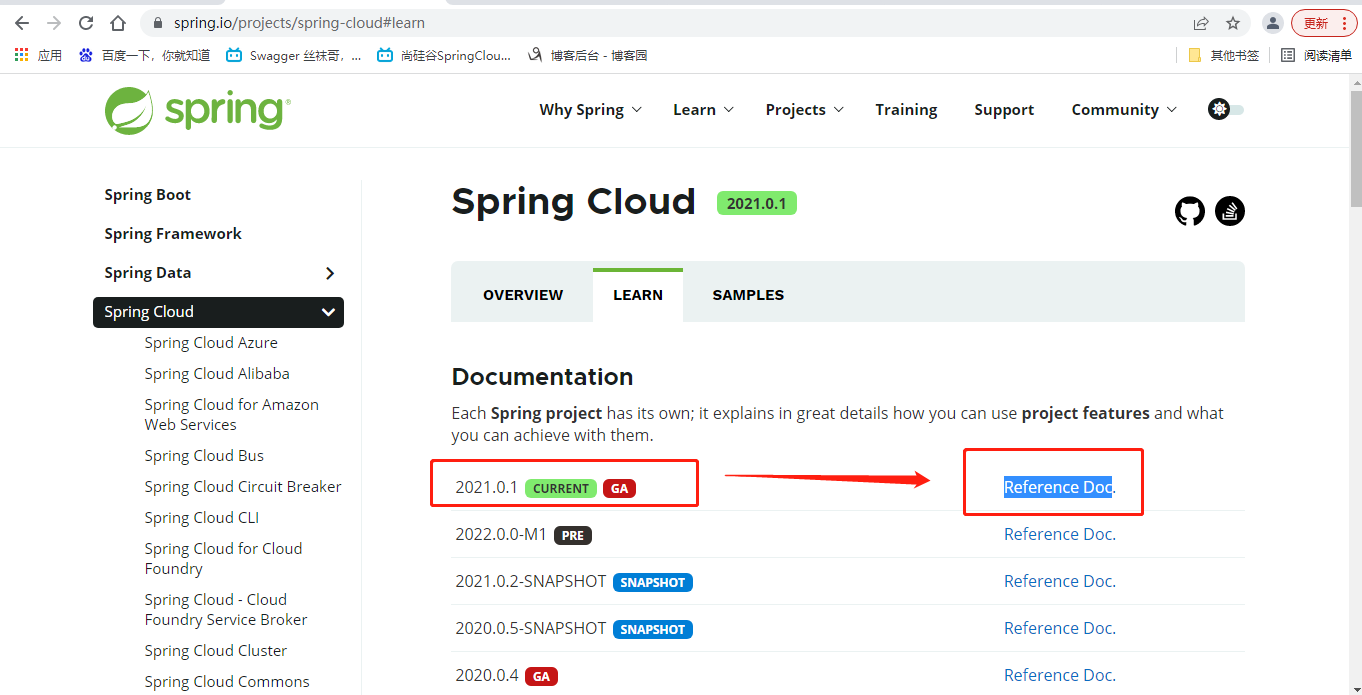The height and width of the screenshot is (695, 1362).
Task: Click the browser forward arrow
Action: tap(54, 23)
